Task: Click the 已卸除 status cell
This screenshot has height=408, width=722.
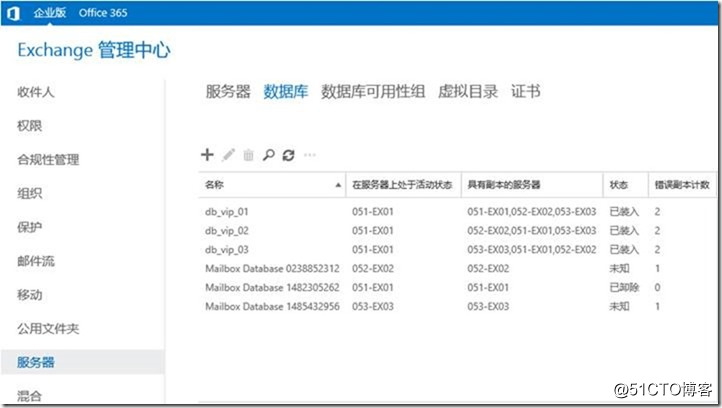Action: pyautogui.click(x=624, y=287)
